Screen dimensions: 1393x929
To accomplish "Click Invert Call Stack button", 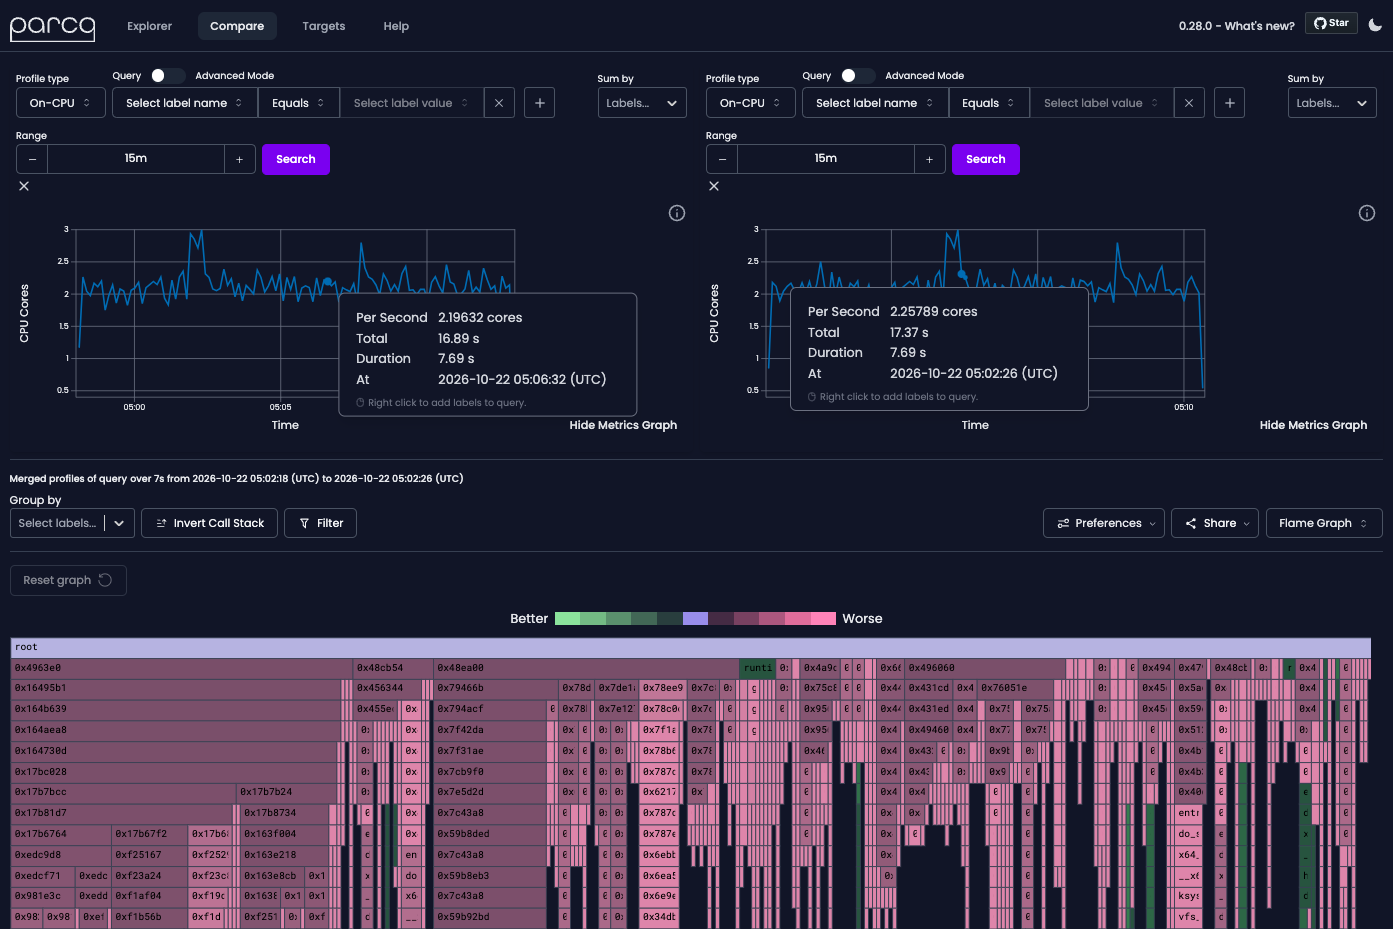I will click(x=209, y=523).
